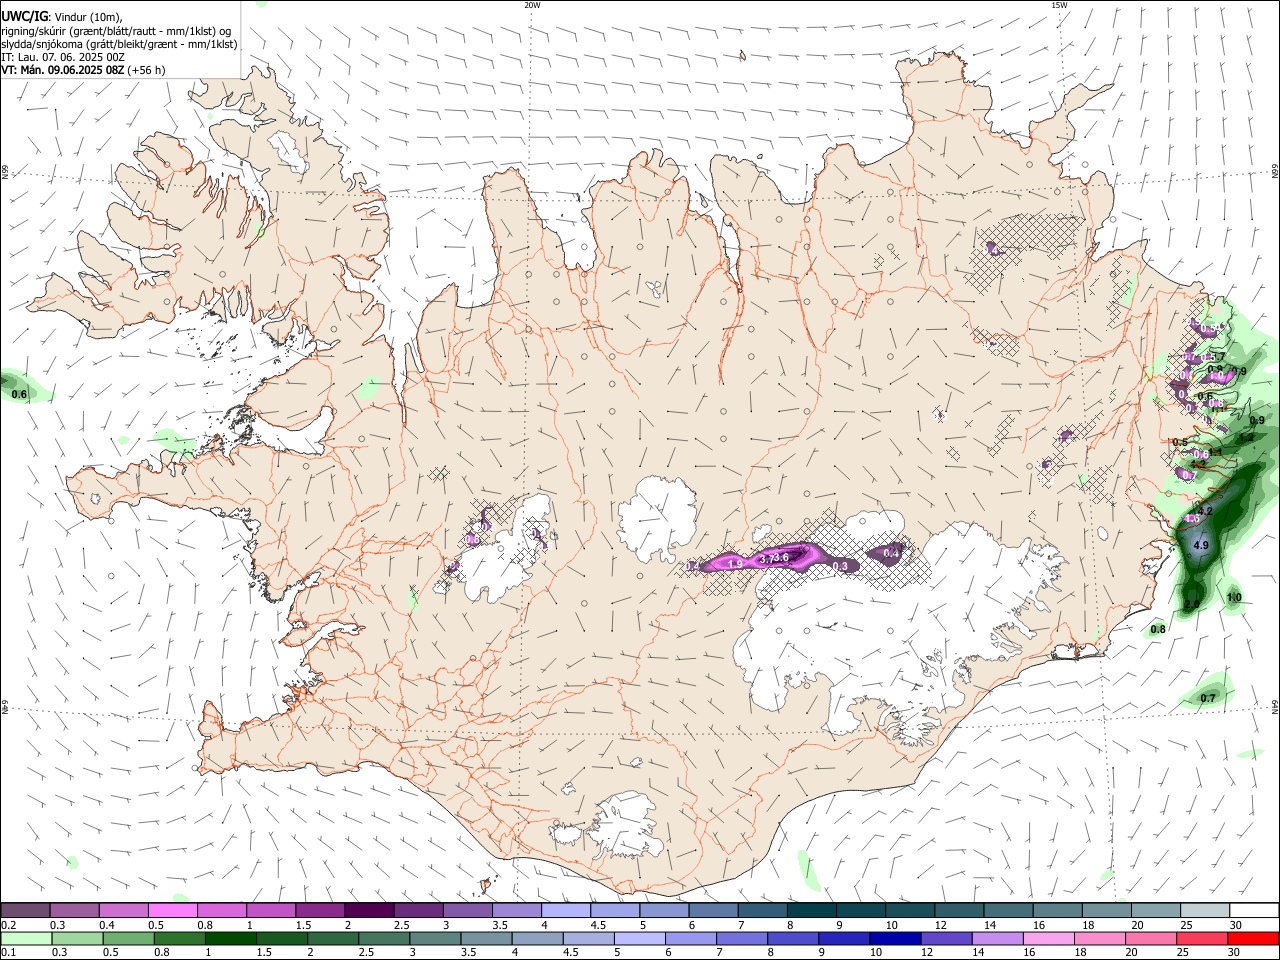The height and width of the screenshot is (960, 1280).
Task: Click the '15W' longitude label
Action: coord(1059,5)
